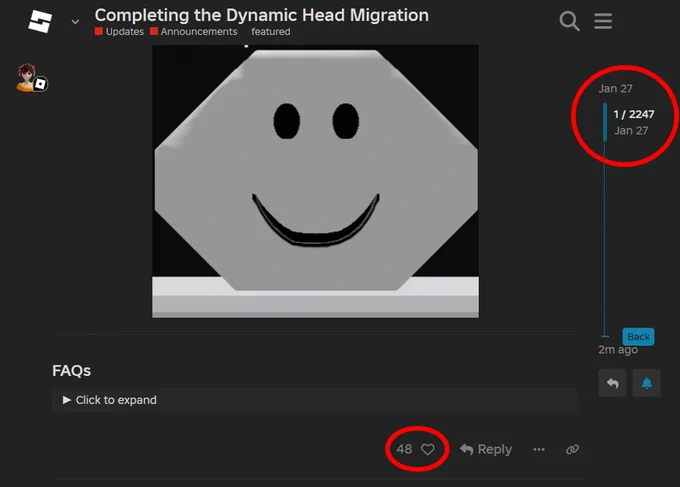The height and width of the screenshot is (487, 680).
Task: Go back using the Back button
Action: 638,337
